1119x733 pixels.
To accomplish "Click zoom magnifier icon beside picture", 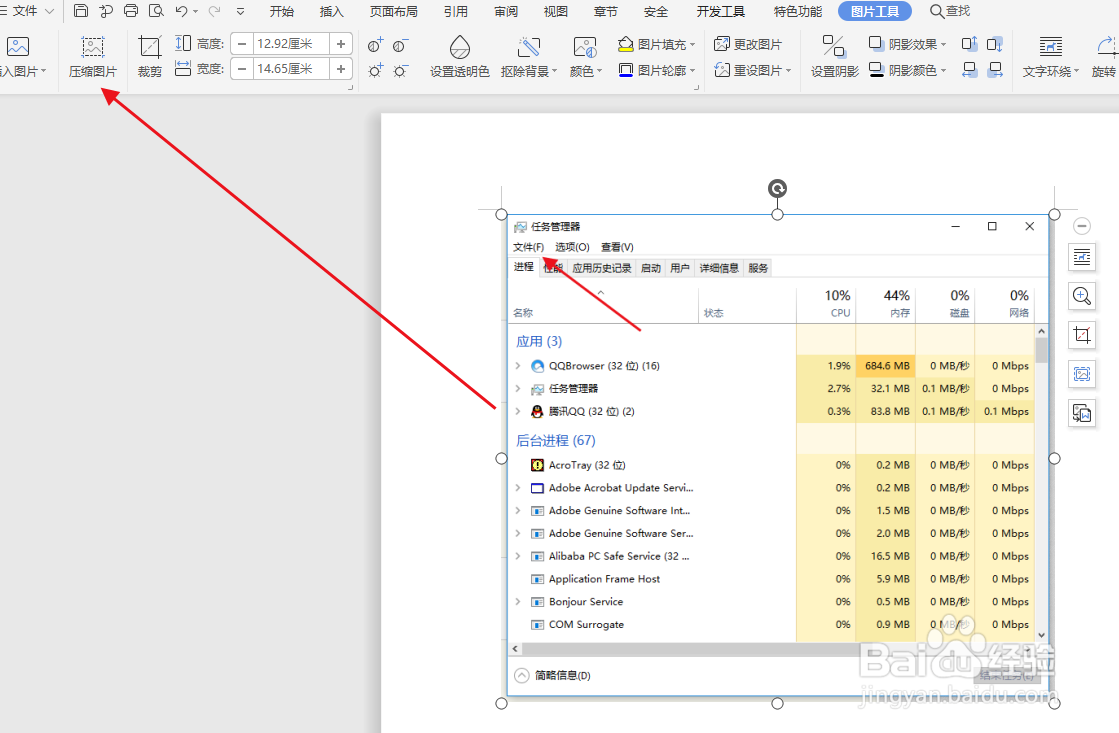I will (1082, 295).
